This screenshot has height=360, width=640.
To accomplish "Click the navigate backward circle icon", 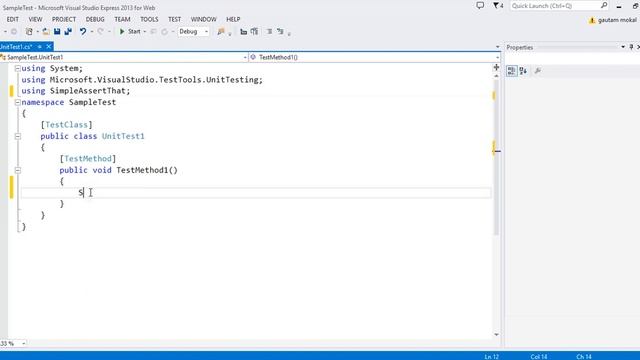I will (13, 31).
